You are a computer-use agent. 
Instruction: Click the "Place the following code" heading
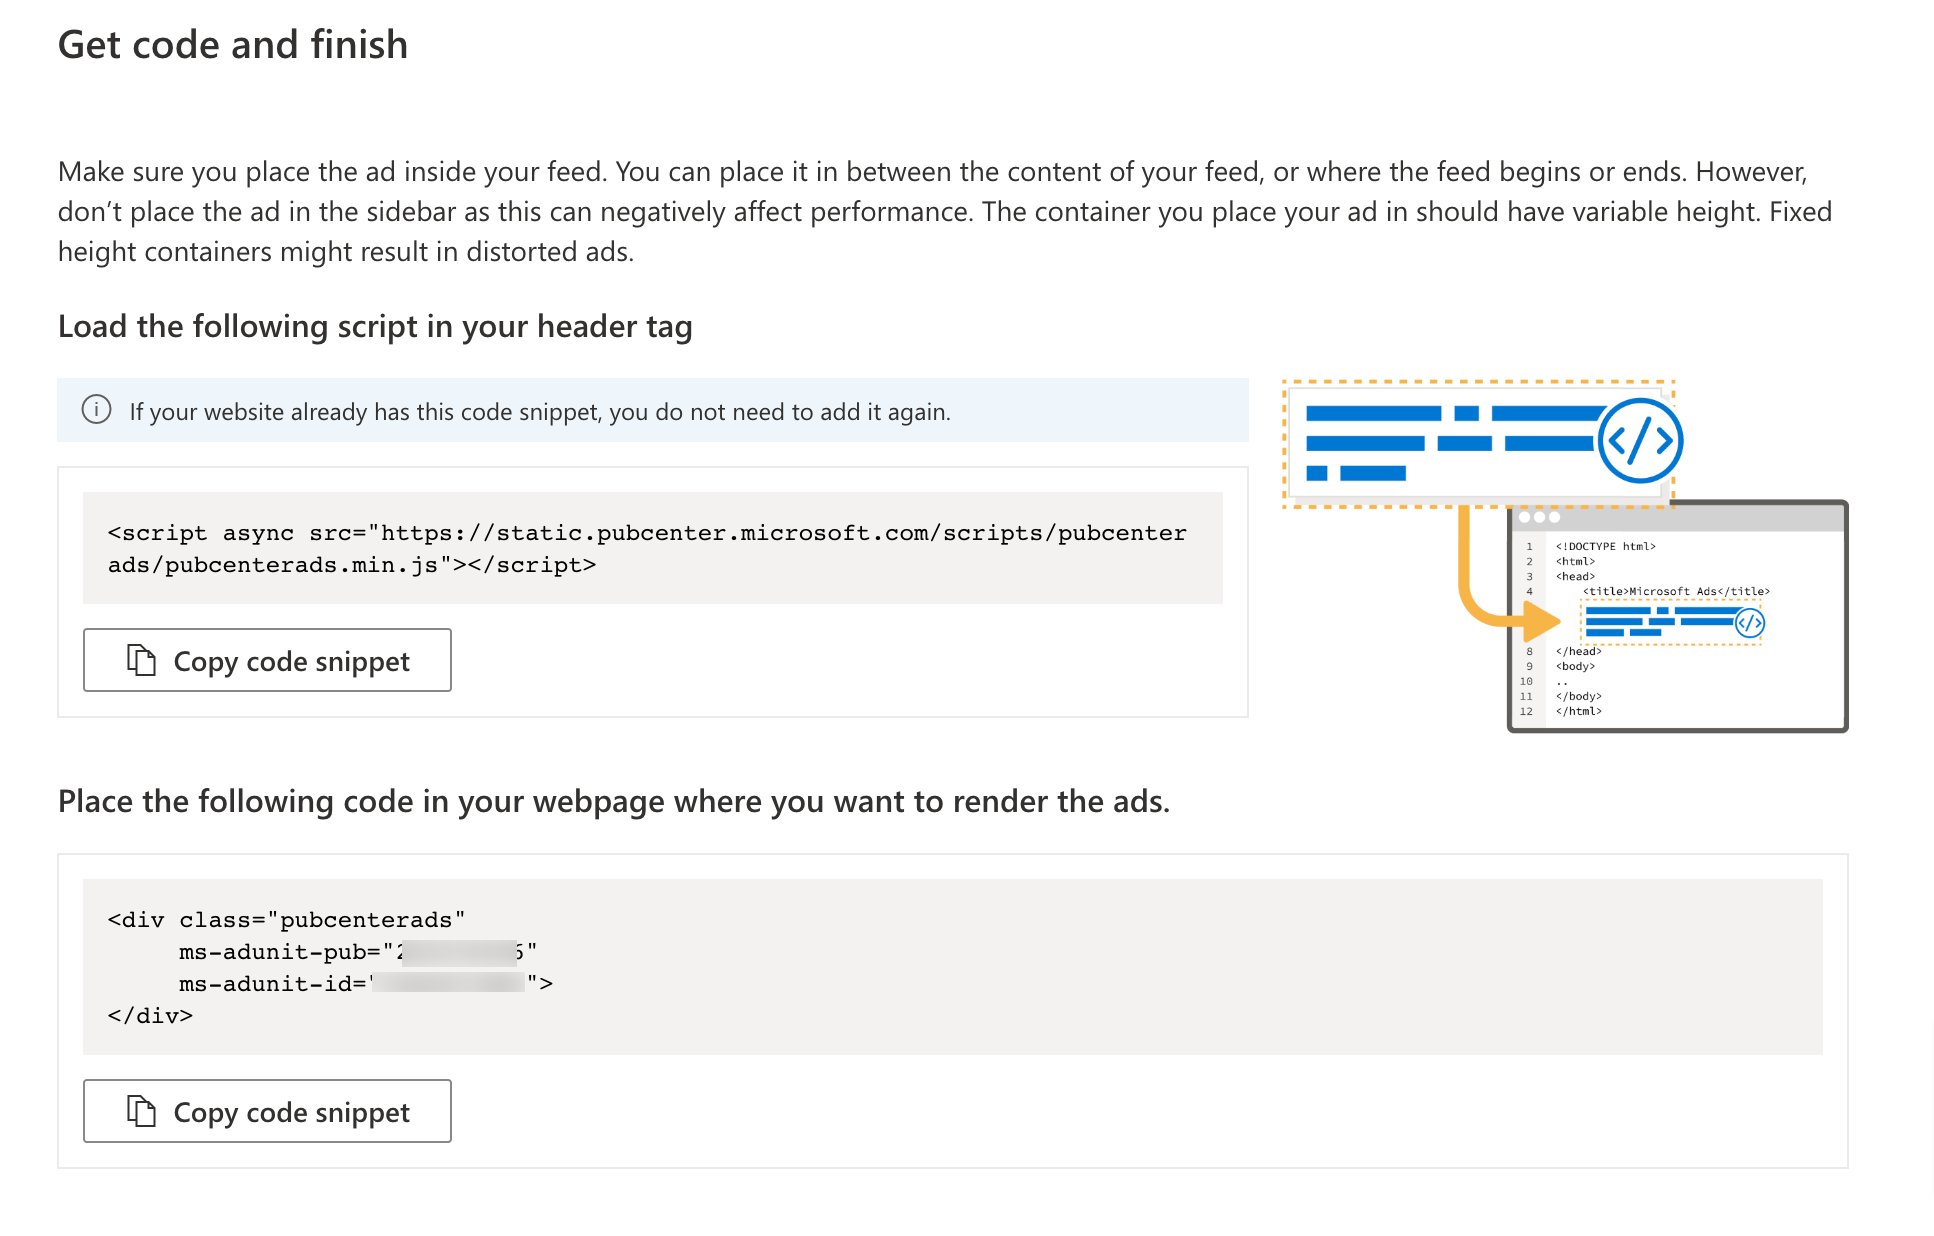613,801
